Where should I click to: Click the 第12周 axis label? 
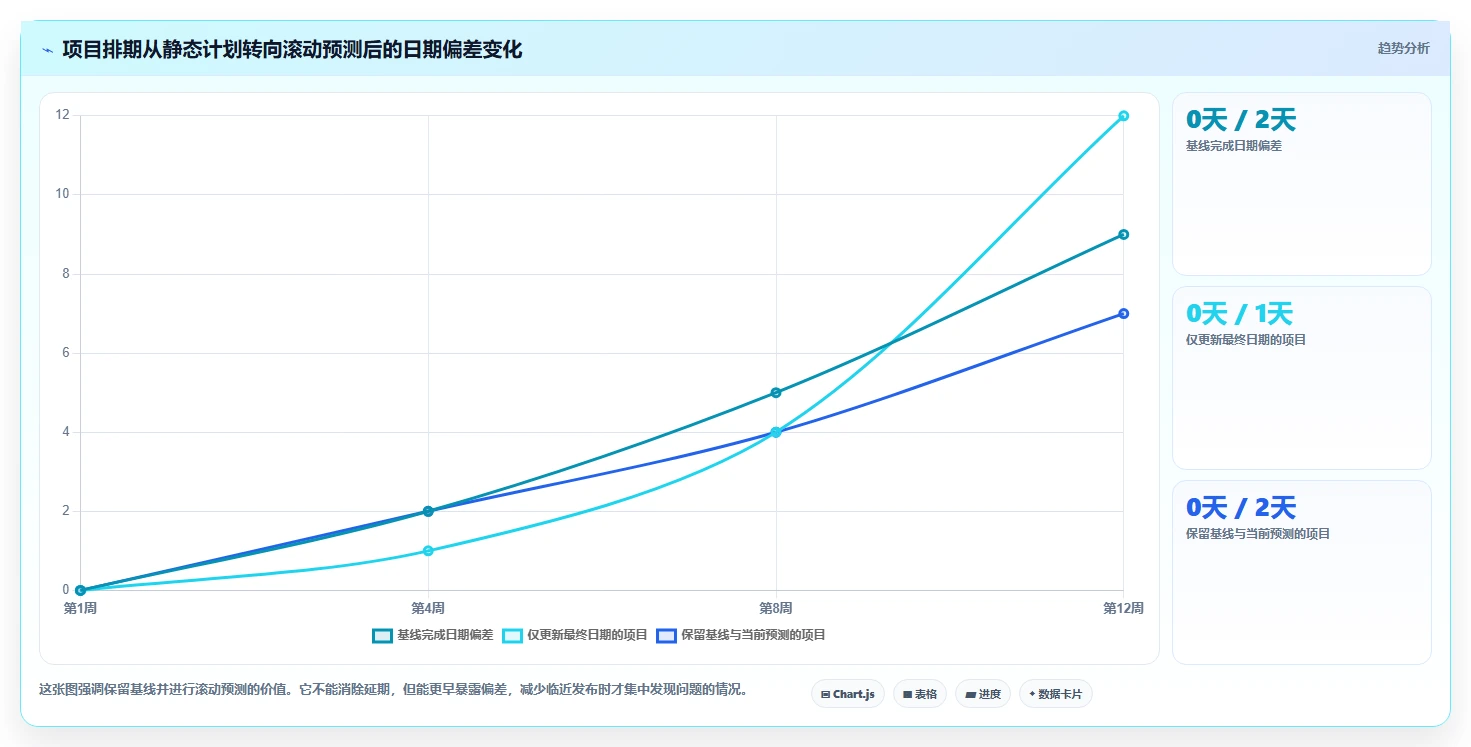tap(1123, 608)
